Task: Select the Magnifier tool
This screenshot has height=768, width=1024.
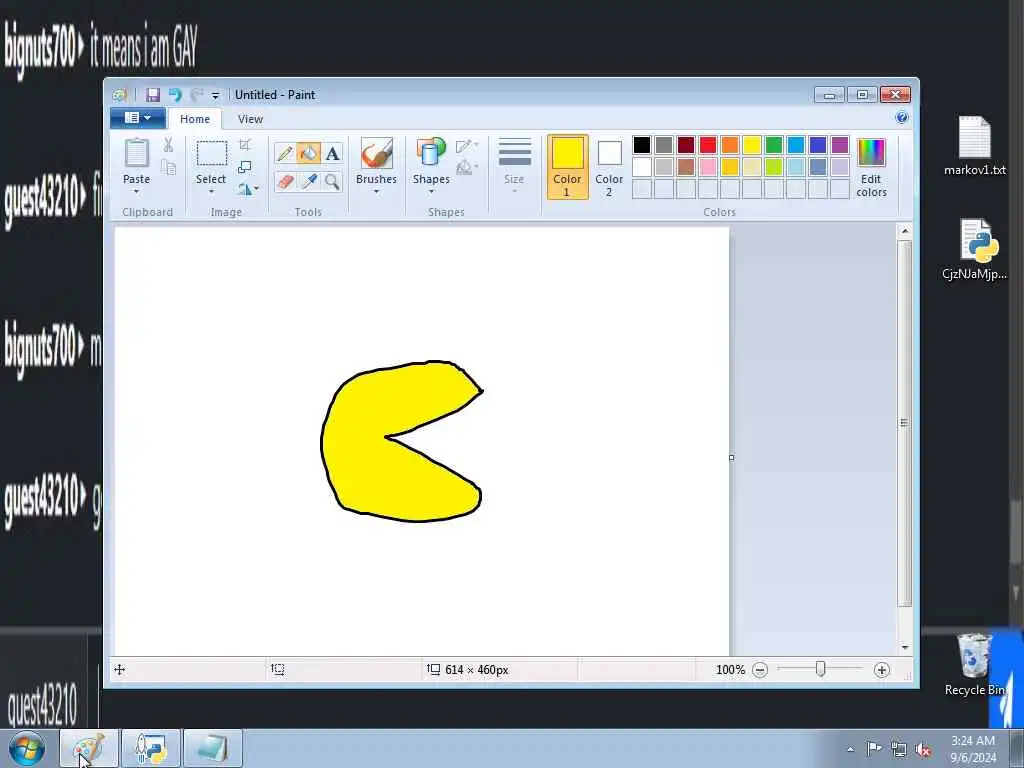Action: 332,181
